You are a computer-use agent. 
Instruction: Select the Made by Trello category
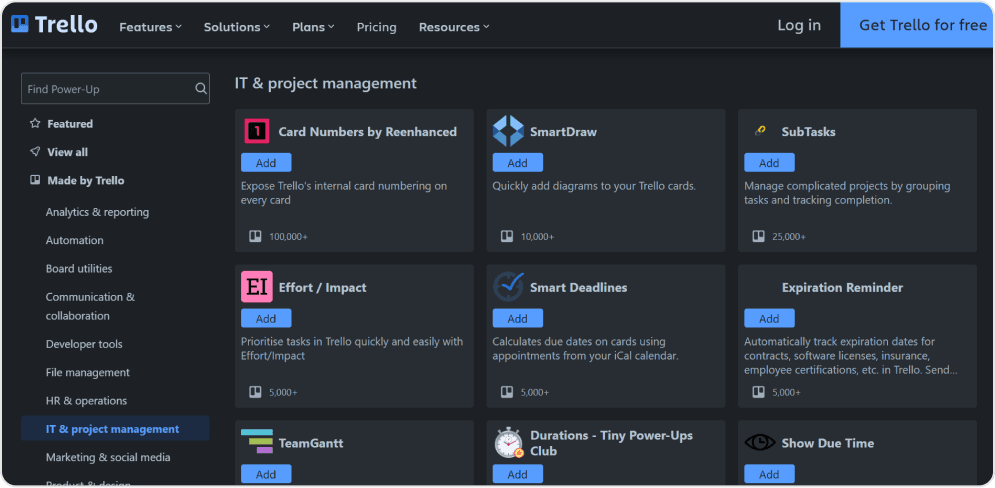point(86,181)
